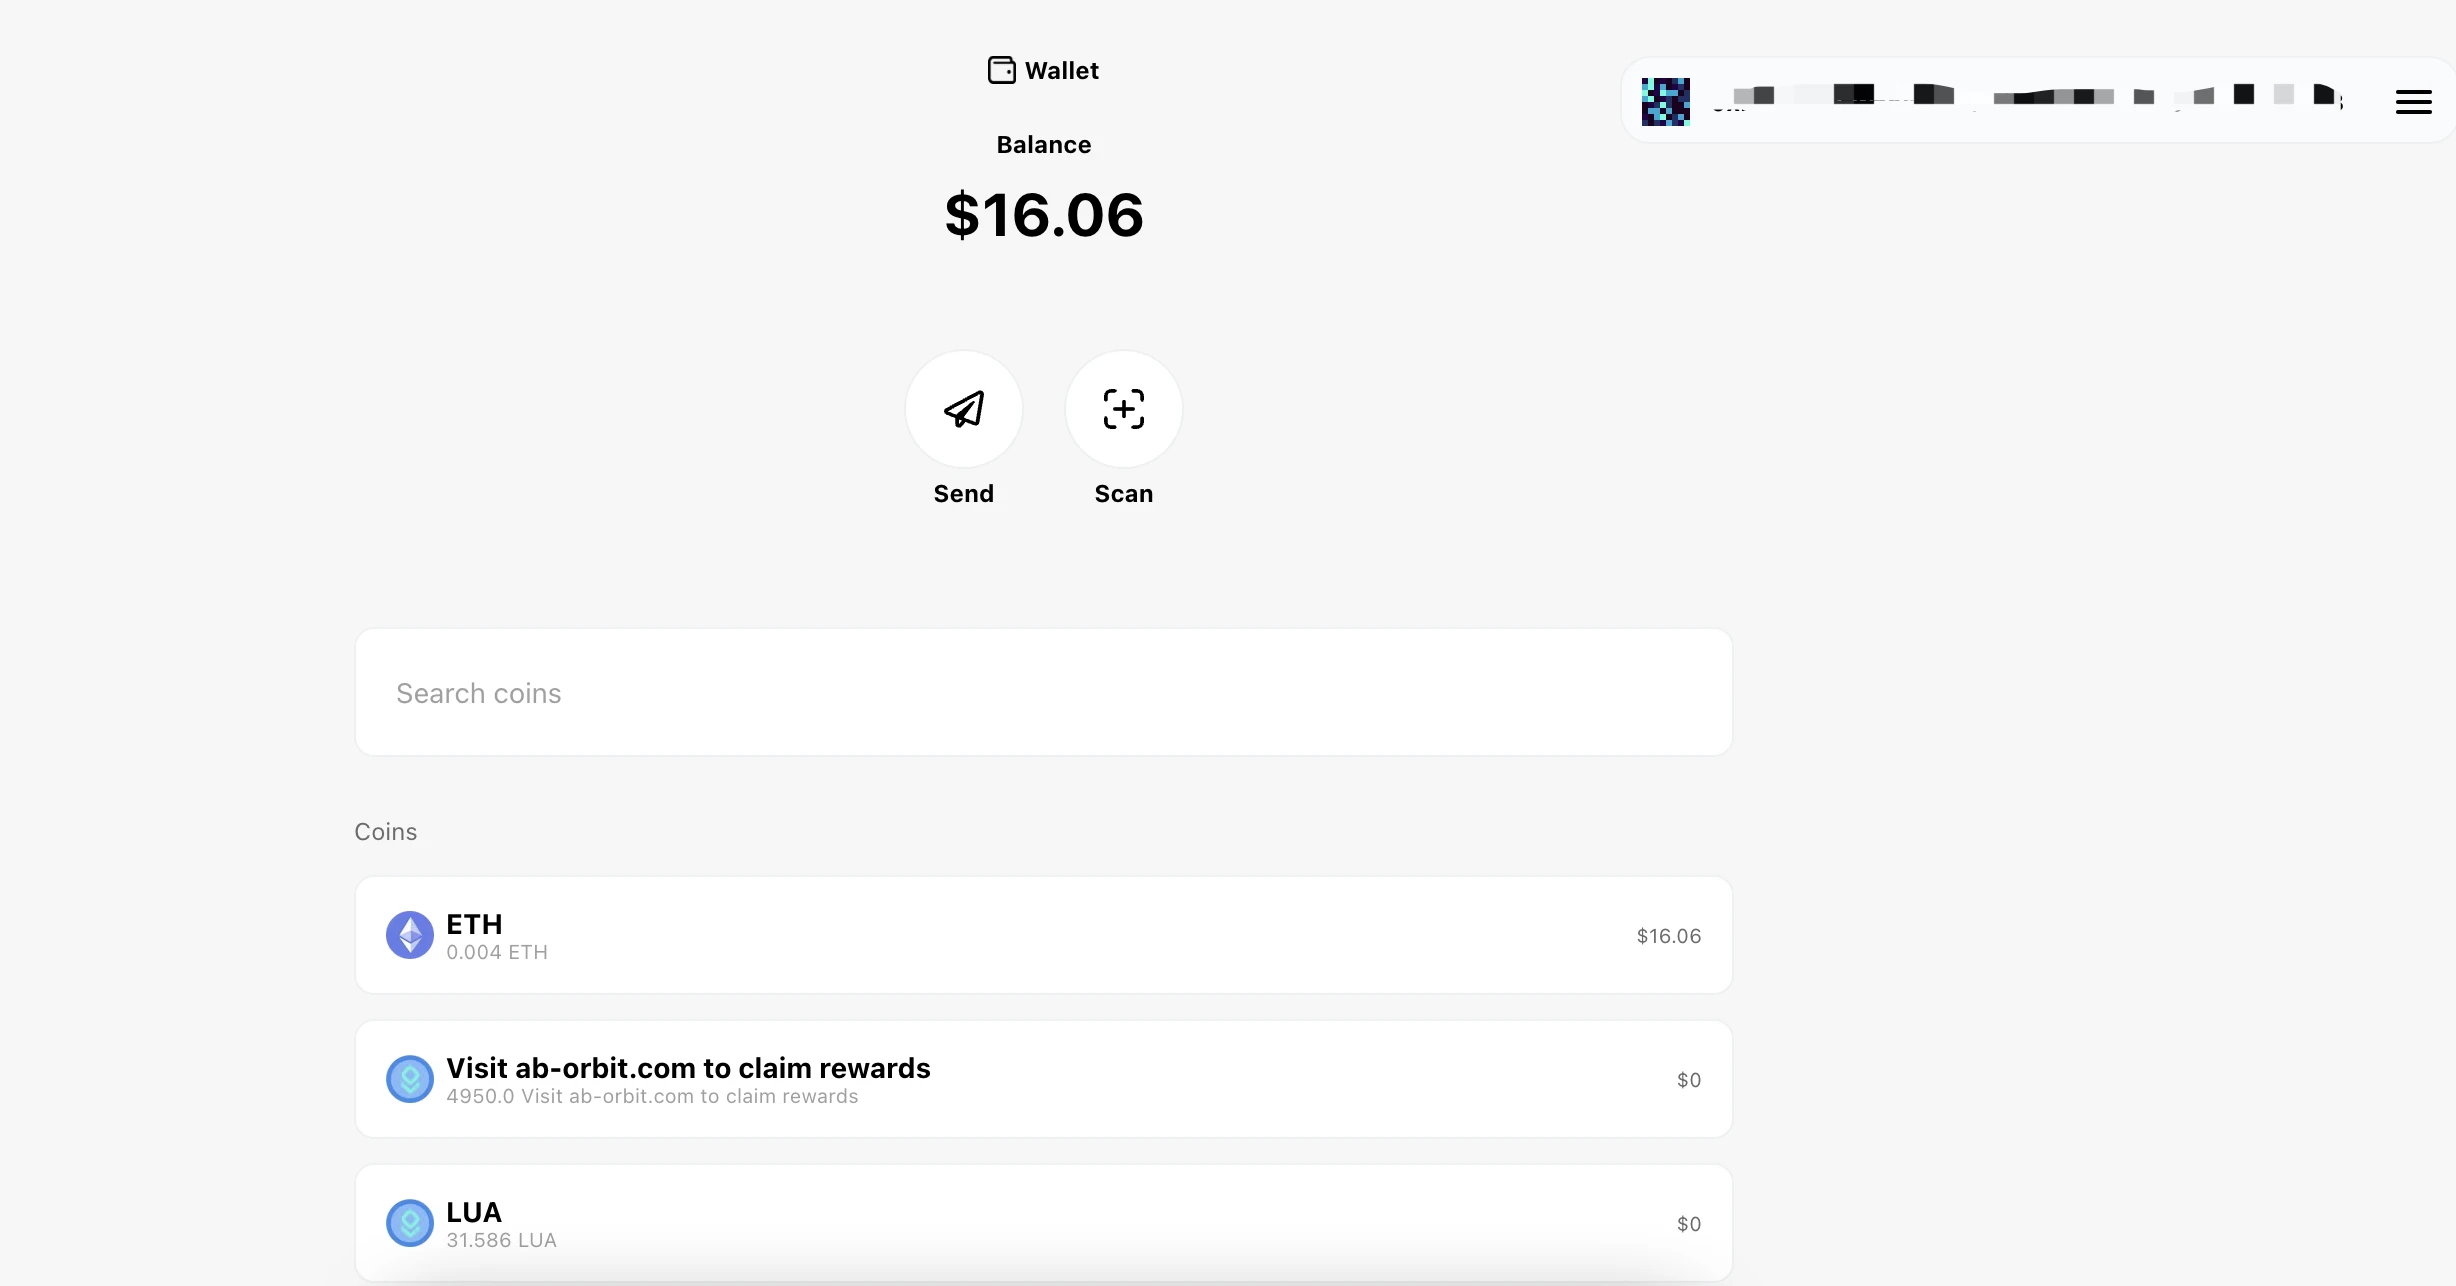
Task: Open the hamburger menu
Action: click(2413, 102)
